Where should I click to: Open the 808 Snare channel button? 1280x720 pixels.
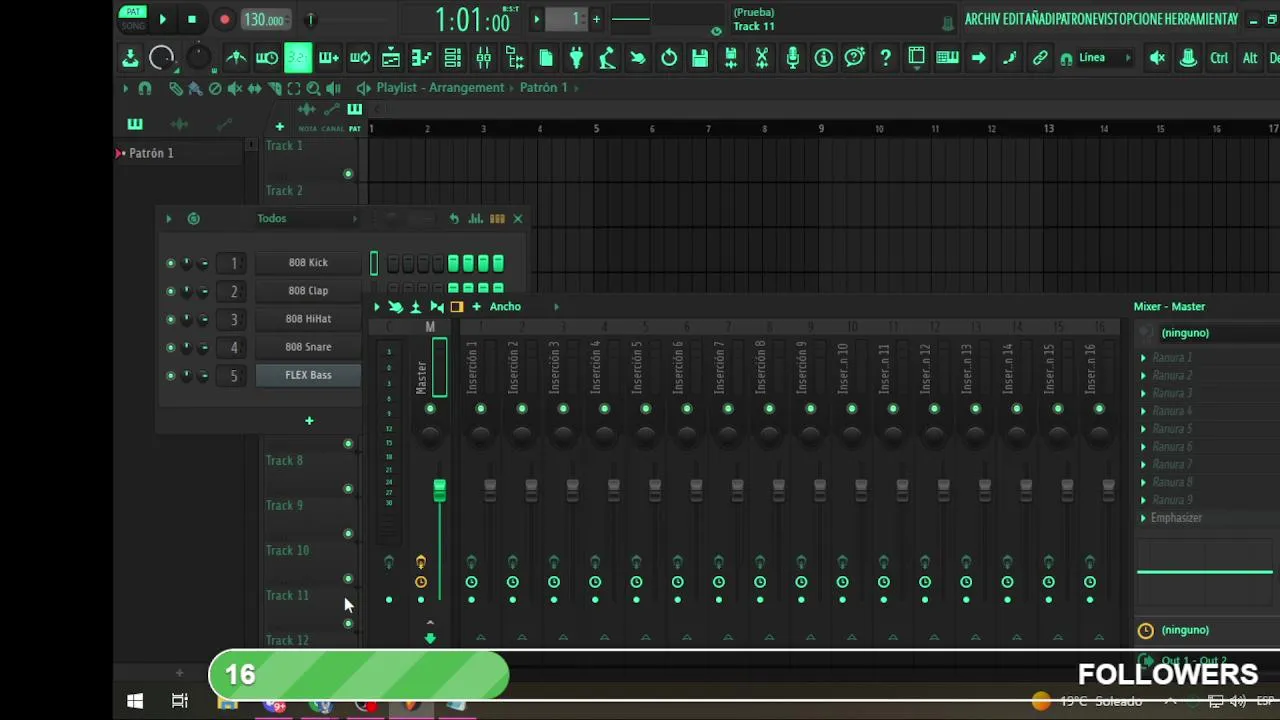point(308,347)
